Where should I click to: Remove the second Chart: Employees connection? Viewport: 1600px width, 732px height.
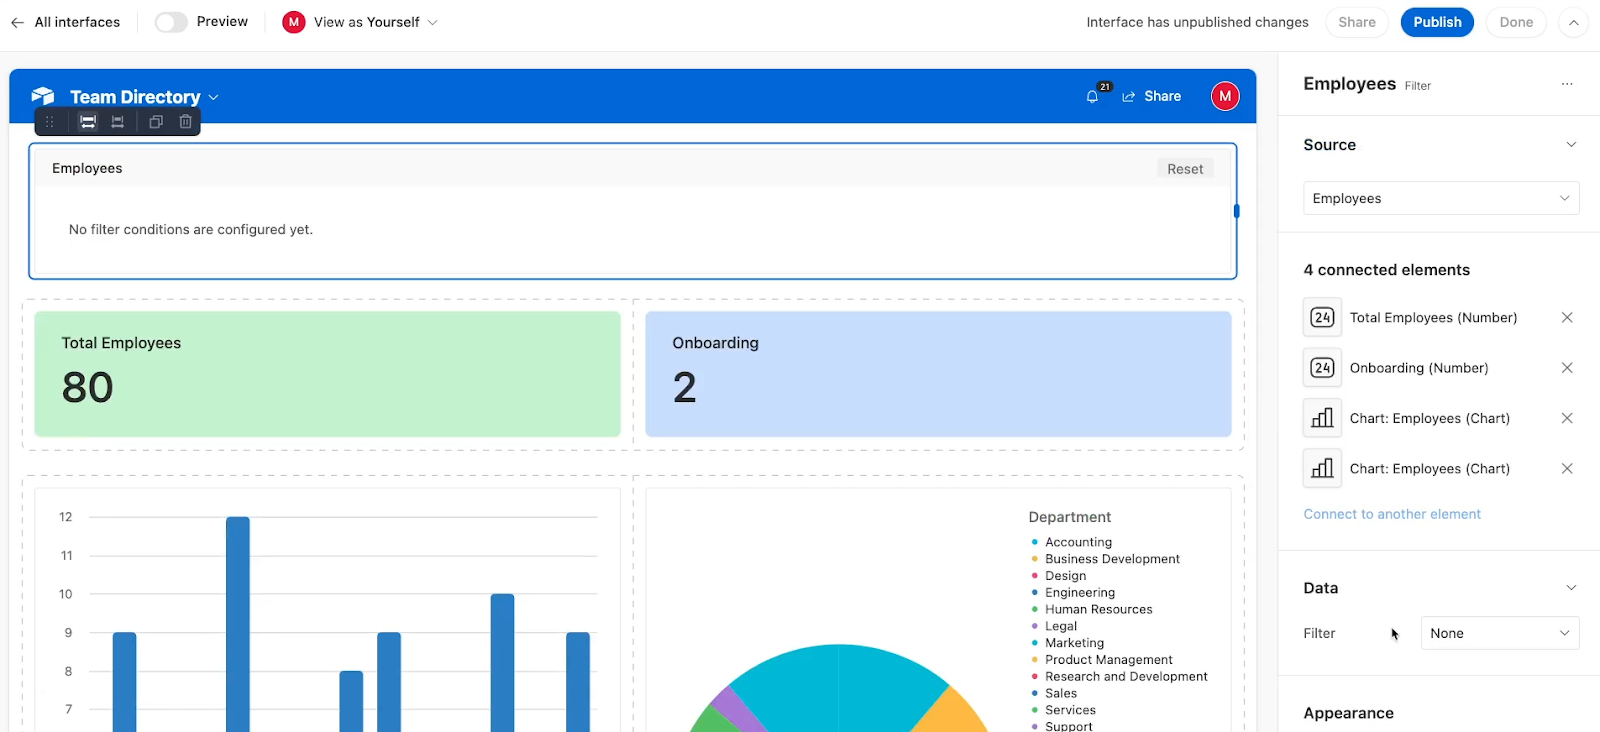tap(1567, 468)
